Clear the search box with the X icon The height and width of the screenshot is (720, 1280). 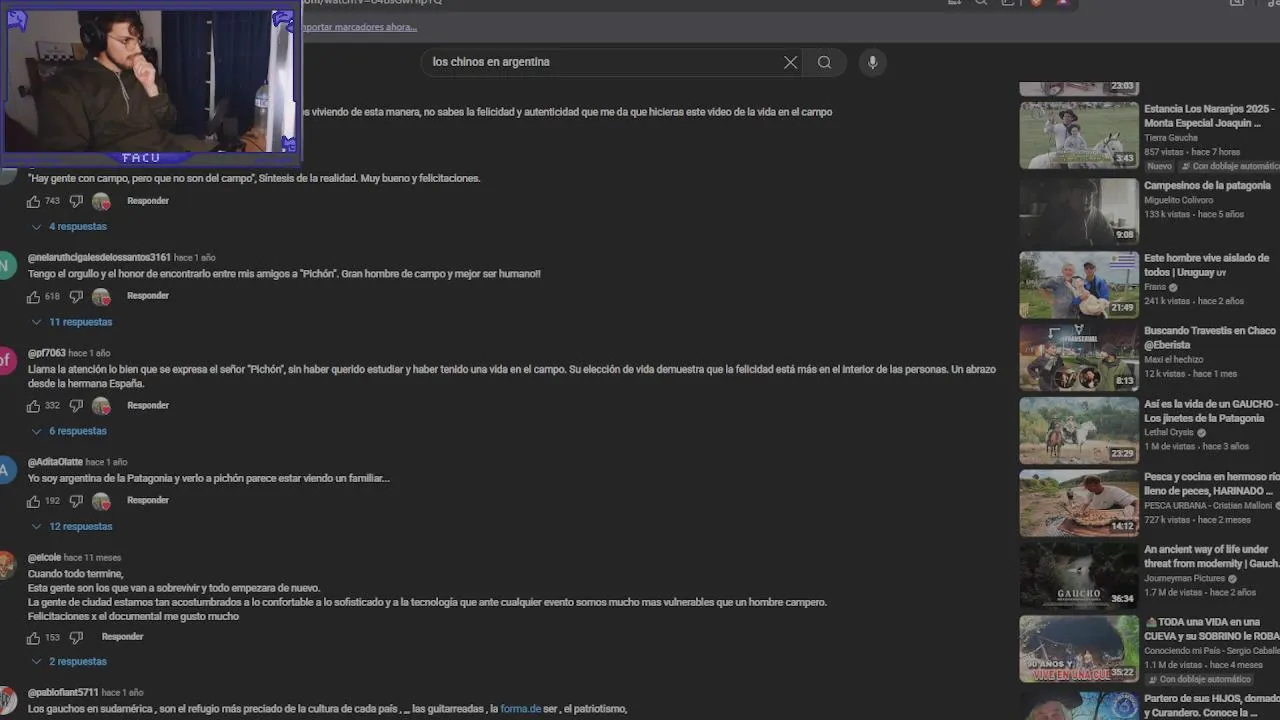(x=790, y=62)
